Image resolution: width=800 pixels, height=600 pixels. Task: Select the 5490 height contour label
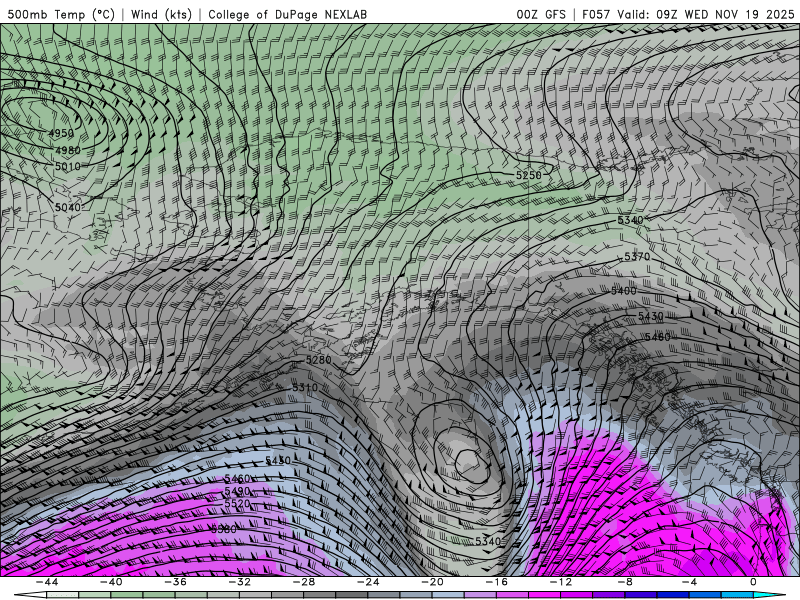[x=238, y=491]
